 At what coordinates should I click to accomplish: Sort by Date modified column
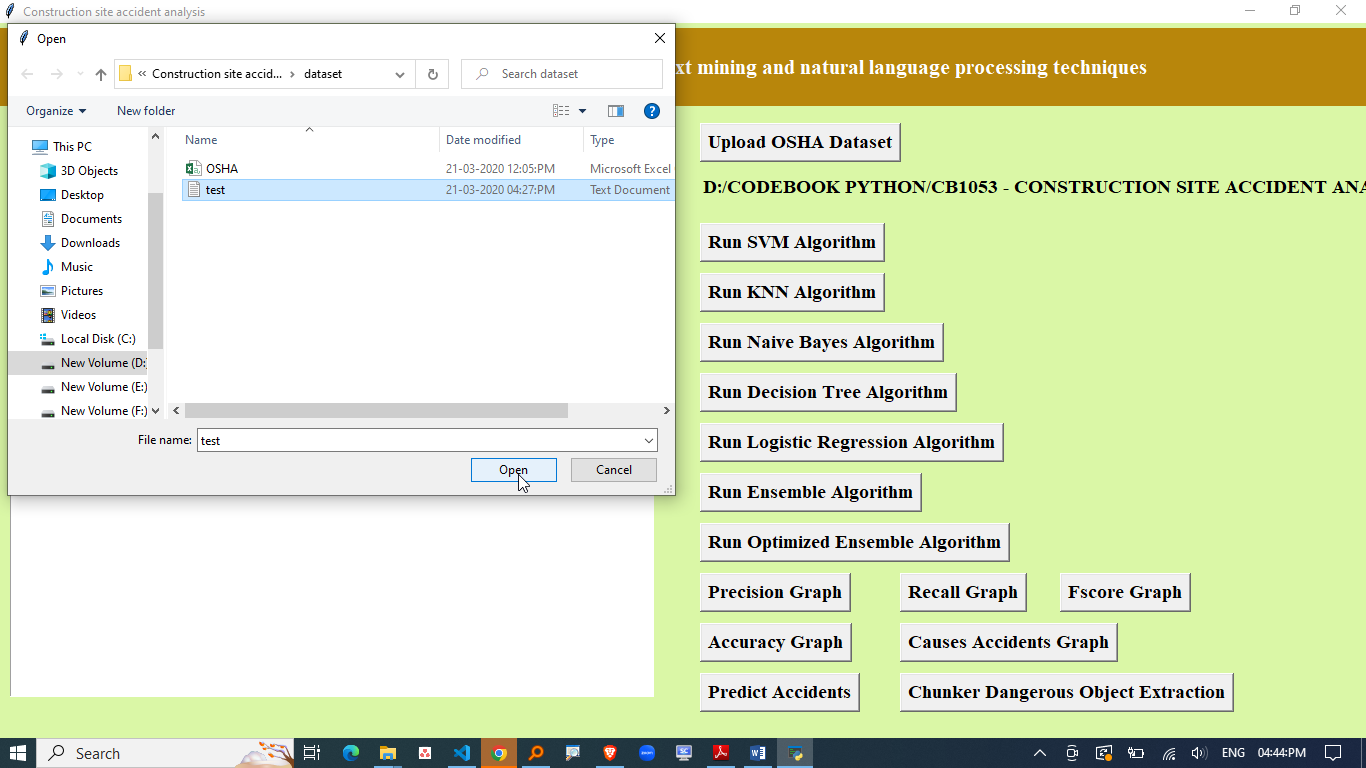pos(511,140)
